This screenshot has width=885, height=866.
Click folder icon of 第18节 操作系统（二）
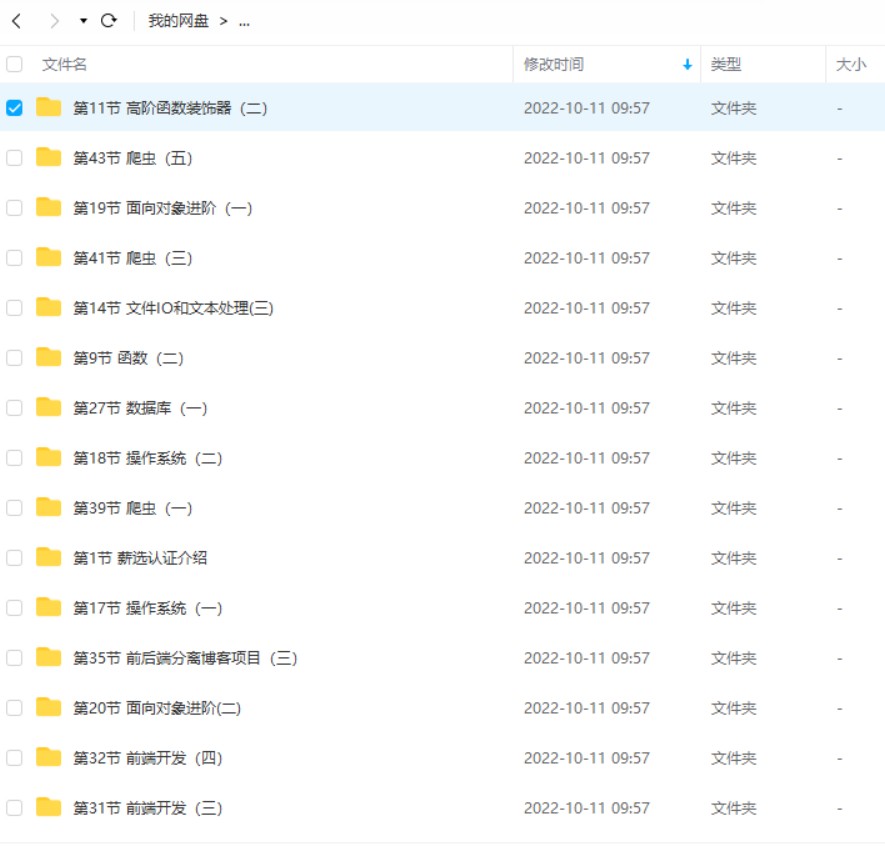point(49,457)
